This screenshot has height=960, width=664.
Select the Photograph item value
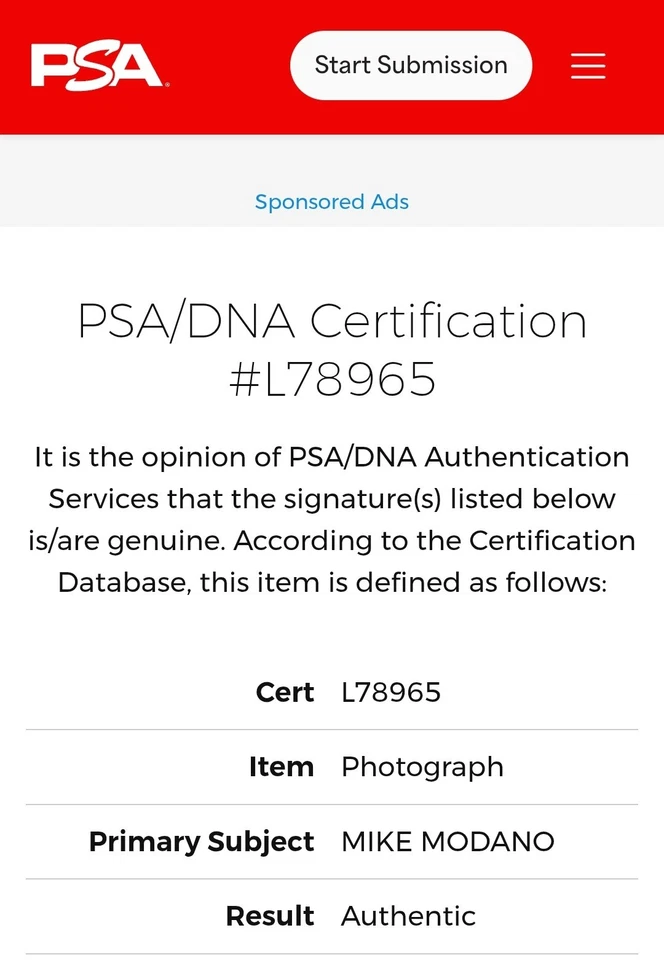point(422,767)
